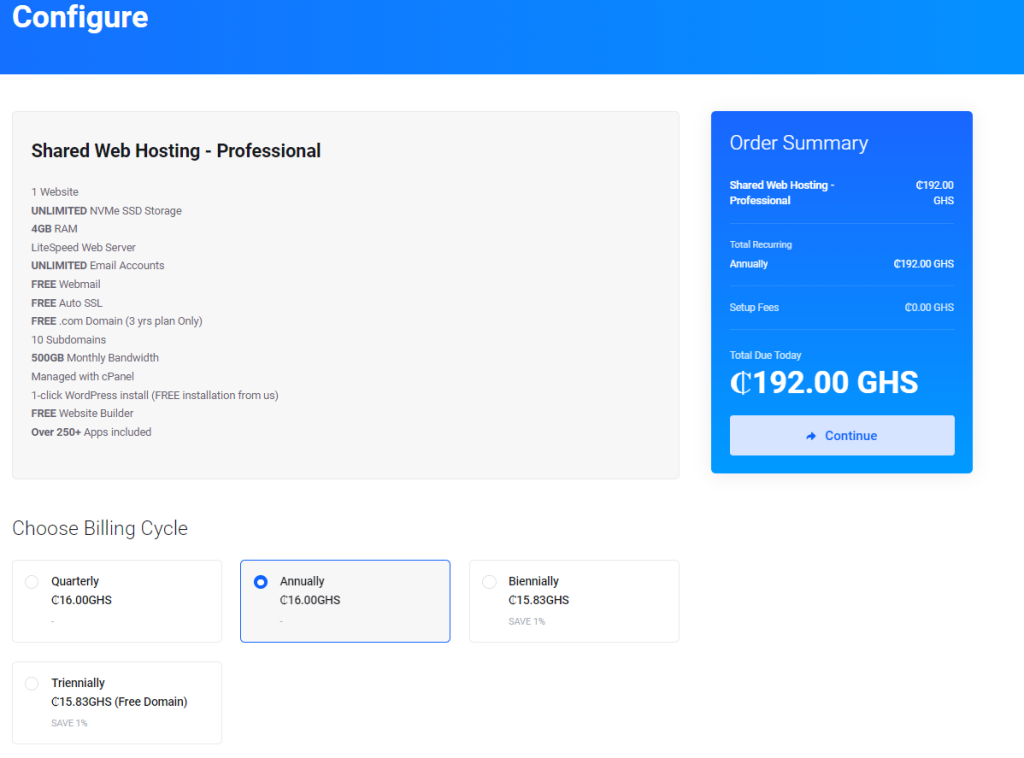Click the FREE Website Builder line

(82, 413)
